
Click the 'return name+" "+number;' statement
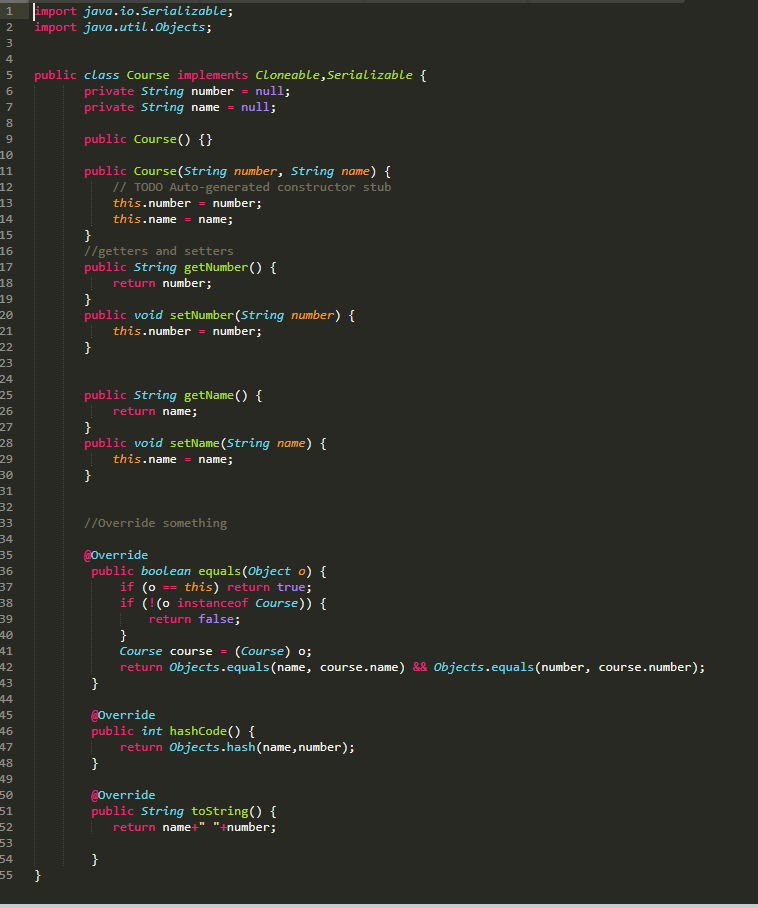(x=195, y=828)
